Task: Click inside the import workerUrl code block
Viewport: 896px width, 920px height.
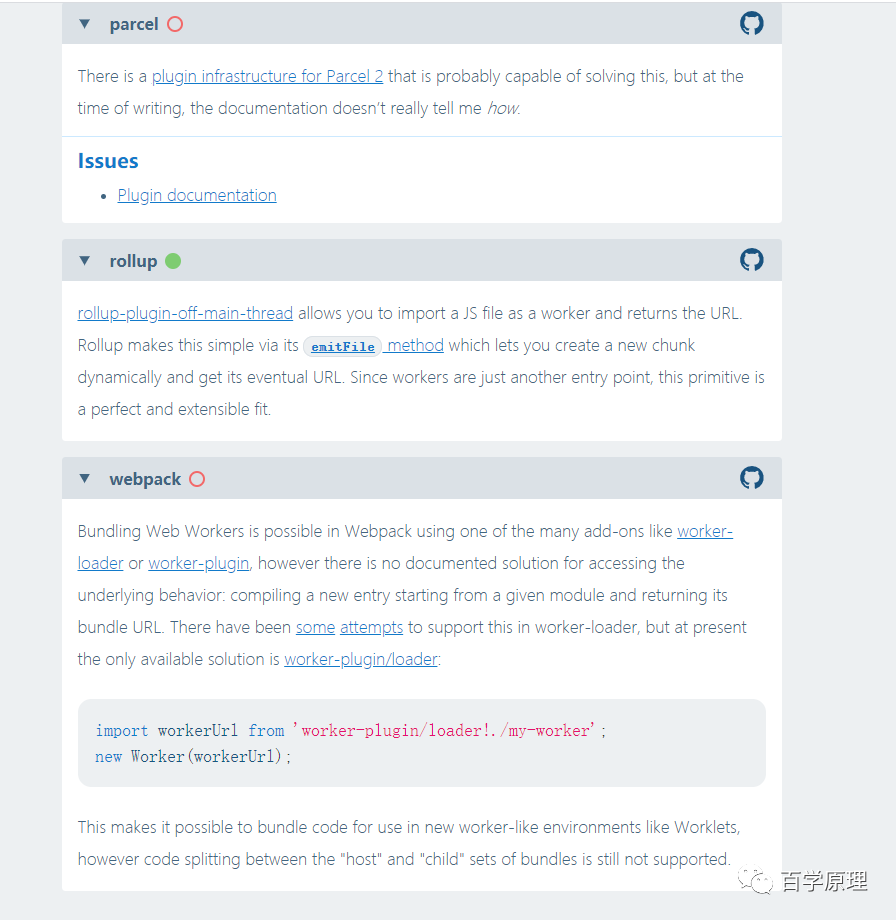Action: point(422,743)
